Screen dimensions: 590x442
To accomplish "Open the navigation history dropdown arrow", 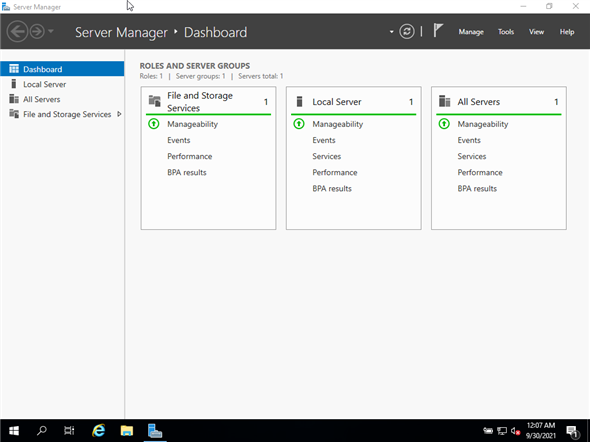I will point(51,31).
